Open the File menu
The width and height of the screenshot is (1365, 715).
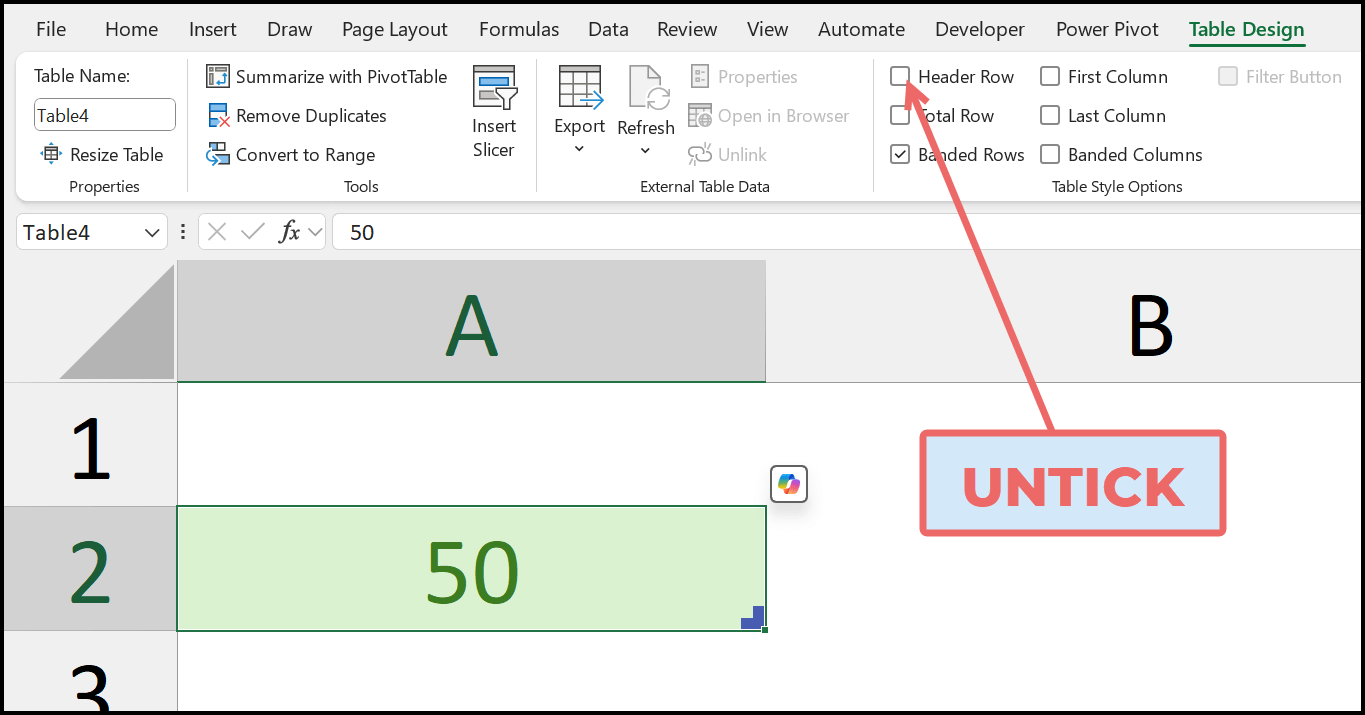pos(51,29)
